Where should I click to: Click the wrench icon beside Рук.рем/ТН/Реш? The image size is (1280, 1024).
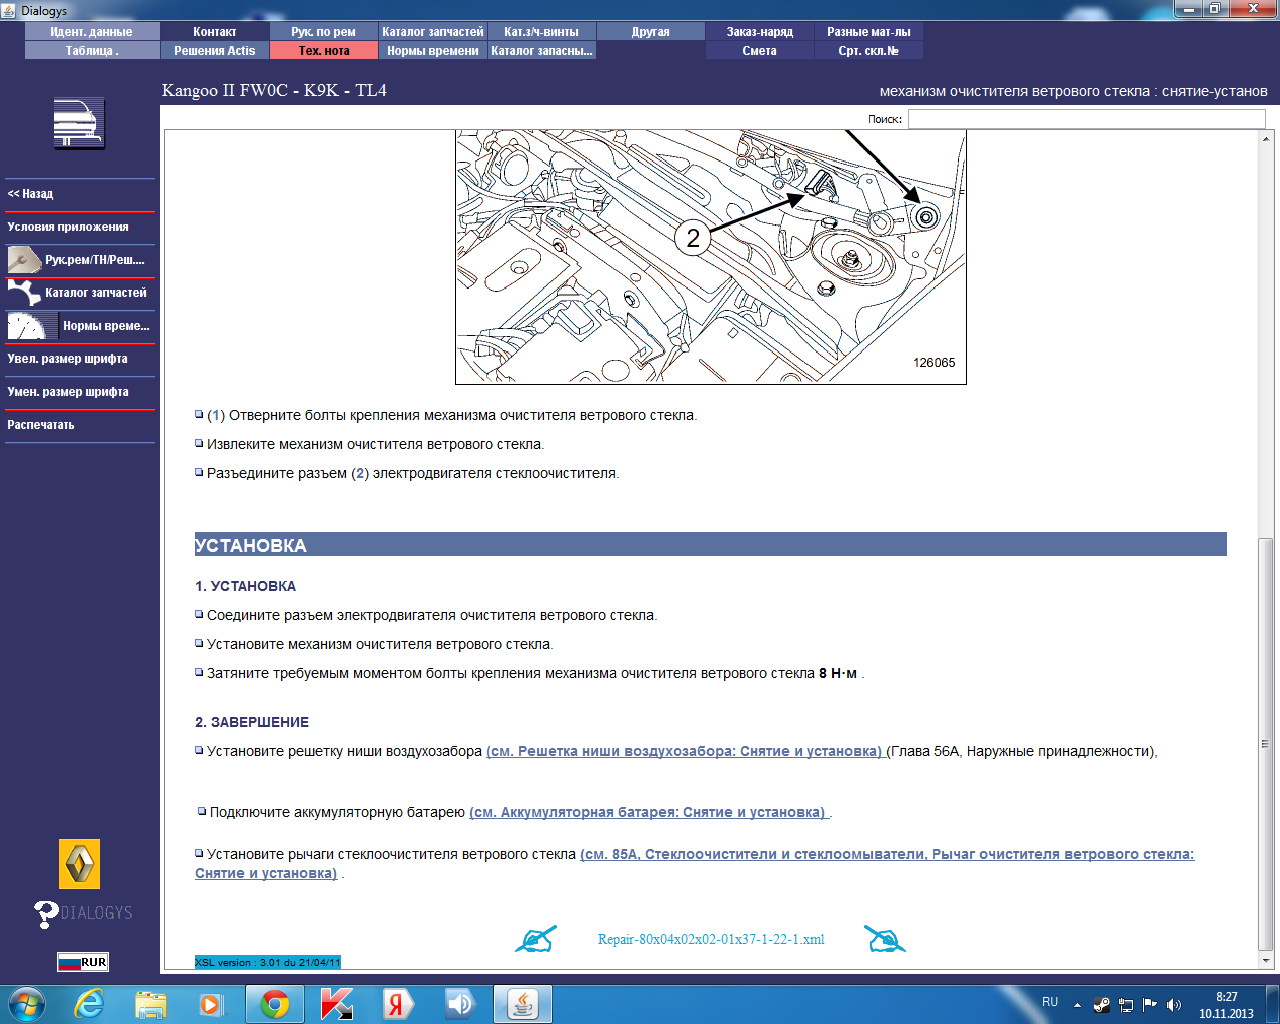(24, 260)
